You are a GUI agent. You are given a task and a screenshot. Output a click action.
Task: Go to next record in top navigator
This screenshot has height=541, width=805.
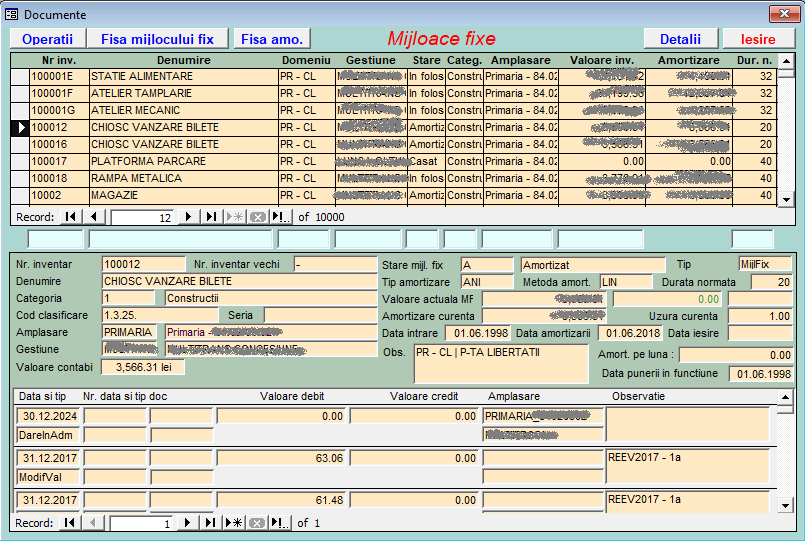coord(187,217)
